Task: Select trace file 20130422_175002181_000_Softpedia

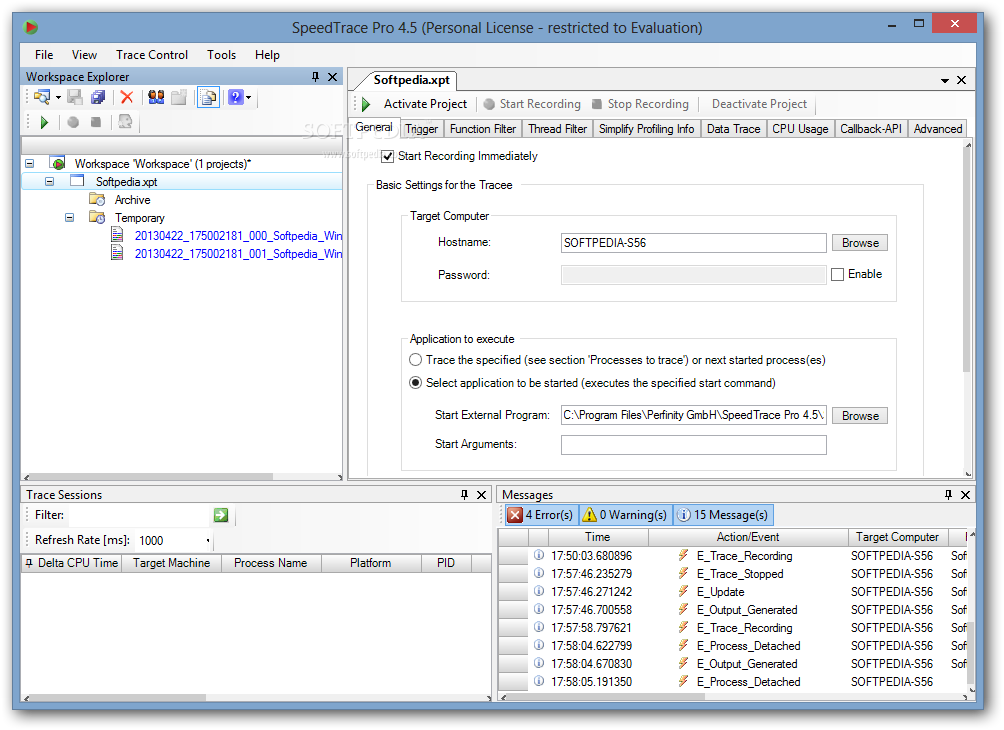Action: [238, 236]
